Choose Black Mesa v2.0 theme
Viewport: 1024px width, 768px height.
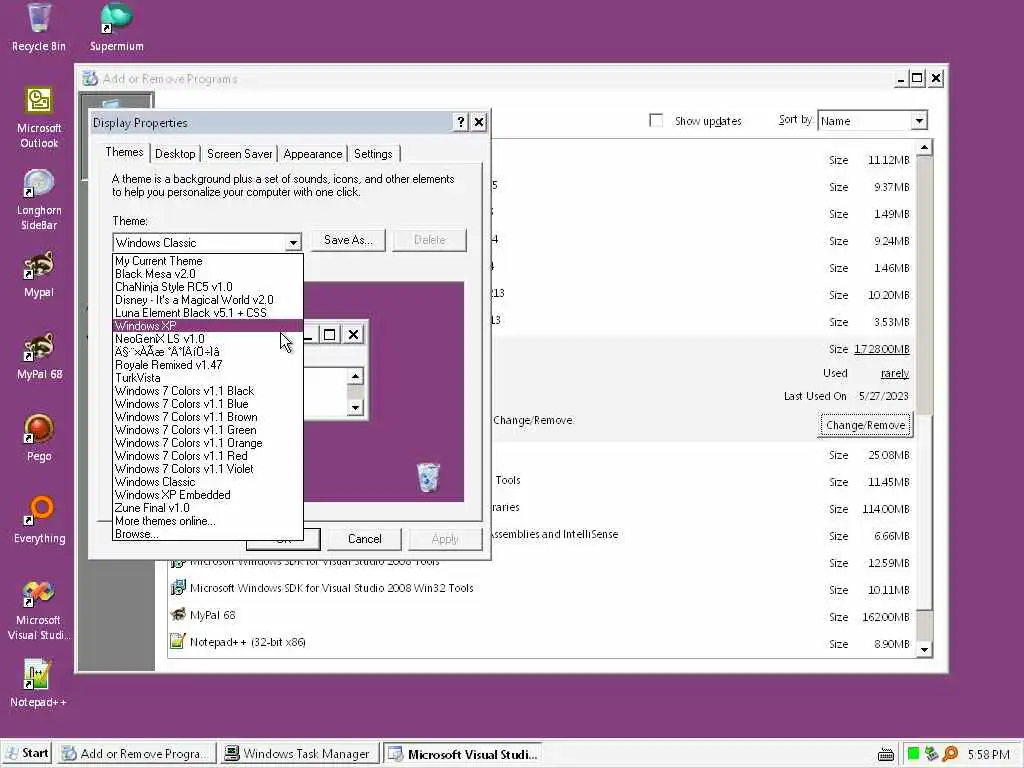(x=208, y=274)
